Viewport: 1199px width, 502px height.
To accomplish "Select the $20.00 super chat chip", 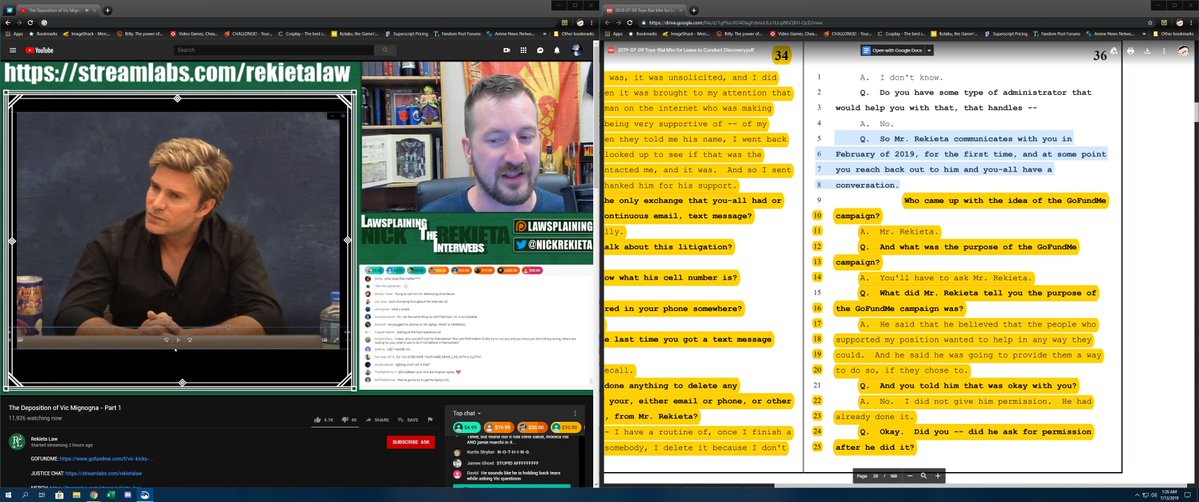I will (x=533, y=427).
